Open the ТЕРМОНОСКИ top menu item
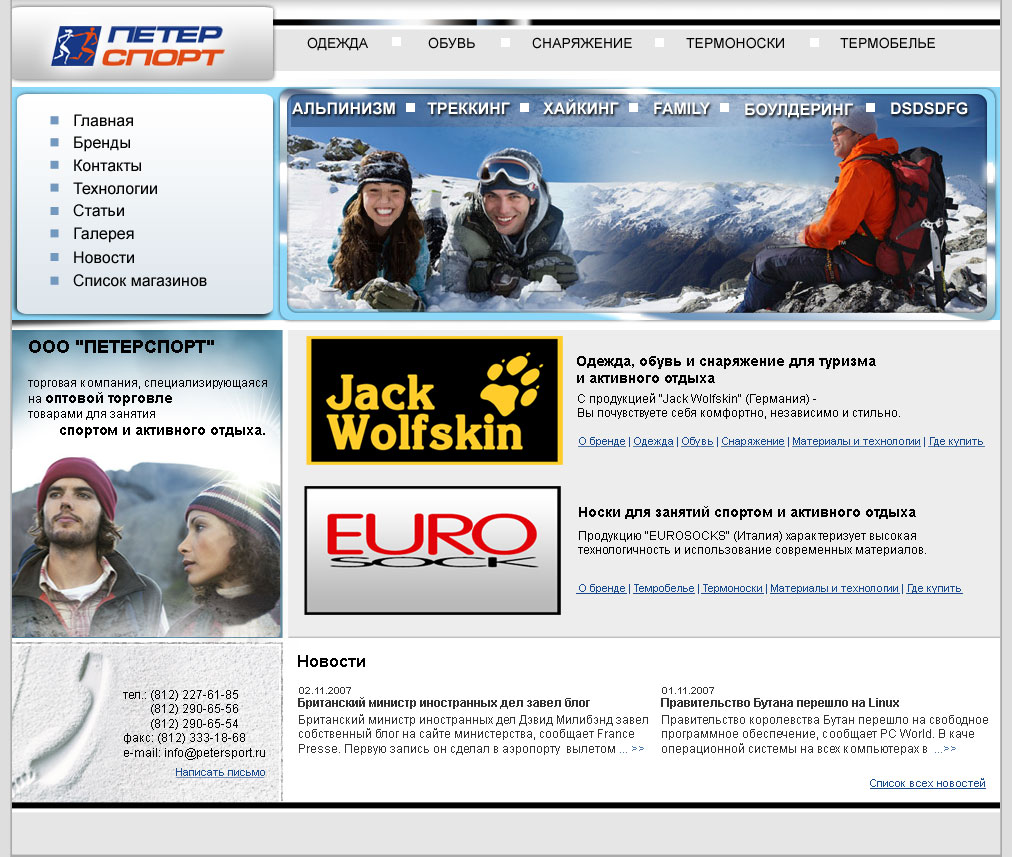This screenshot has width=1012, height=857. click(735, 43)
